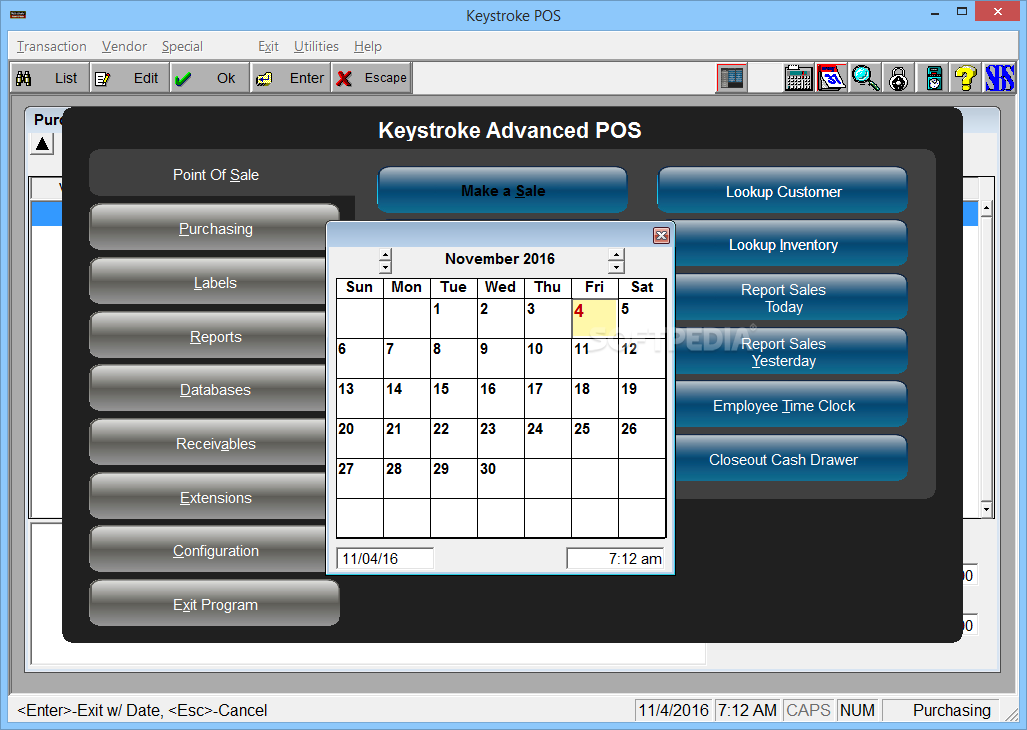Click the Make a Sale button
This screenshot has height=730, width=1027.
click(x=502, y=191)
